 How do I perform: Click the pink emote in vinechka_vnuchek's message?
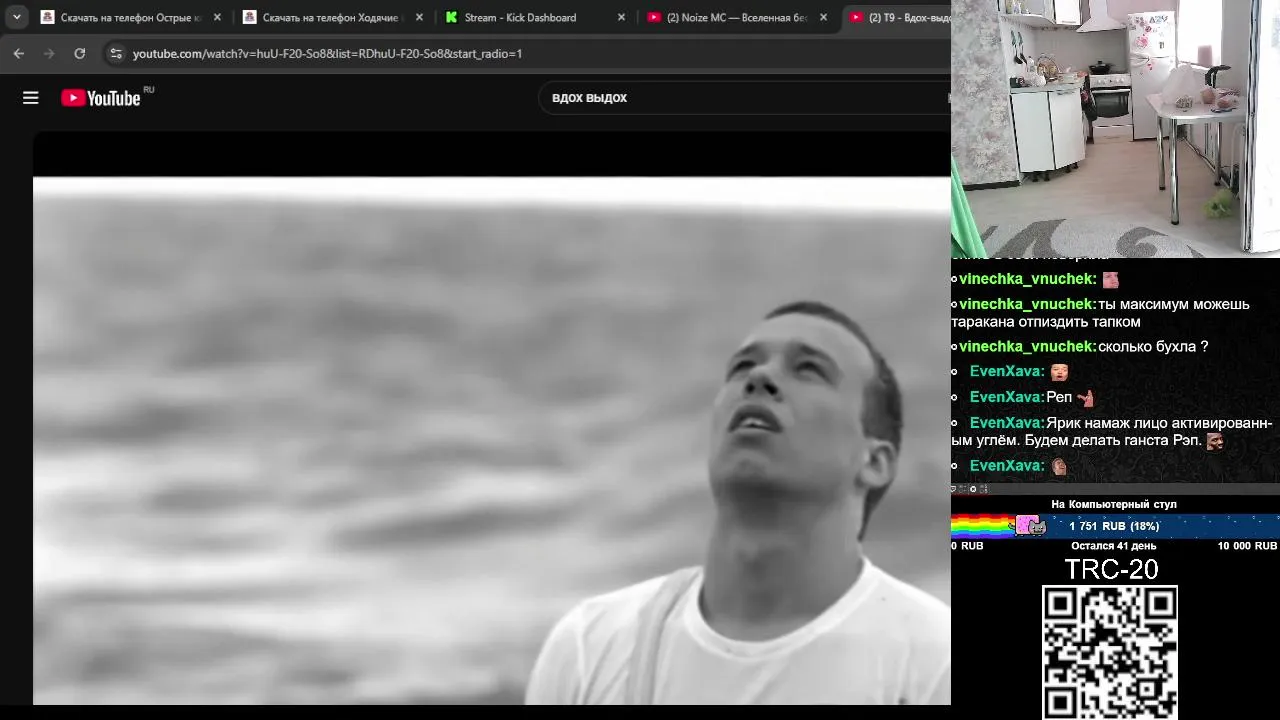tap(1110, 280)
